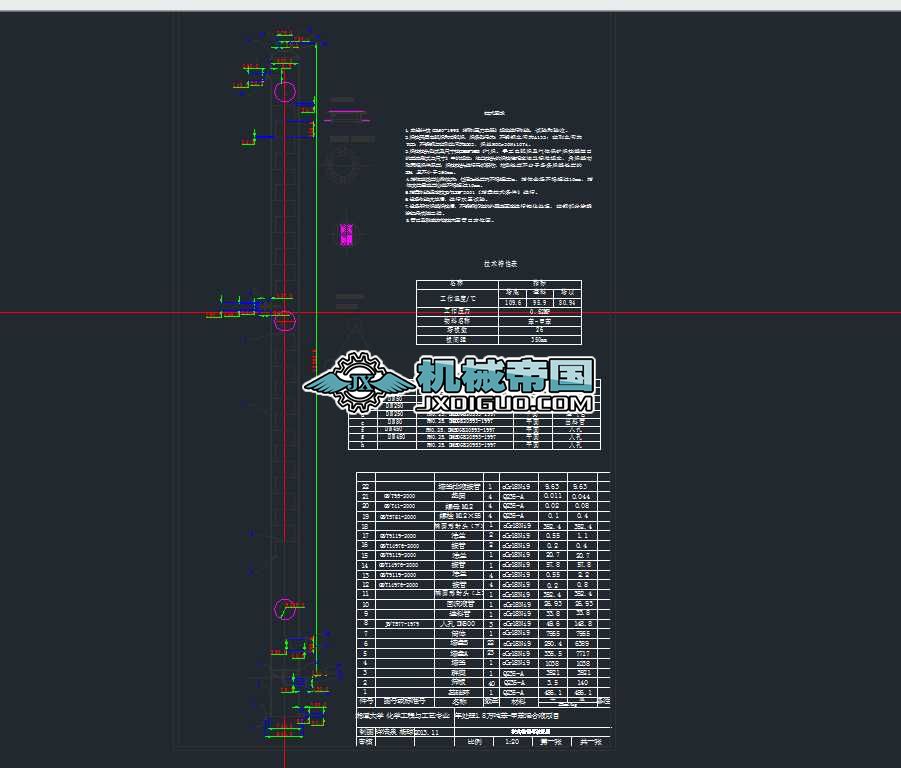Click the total weight 7717 in parts list
The height and width of the screenshot is (768, 901).
[582, 653]
